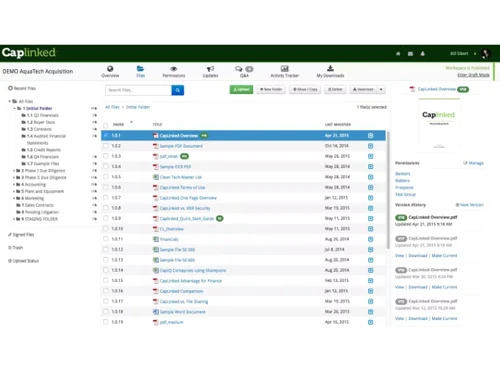Viewport: 500px width, 375px height.
Task: Check the checkbox for row 1.0.5
Action: (106, 176)
